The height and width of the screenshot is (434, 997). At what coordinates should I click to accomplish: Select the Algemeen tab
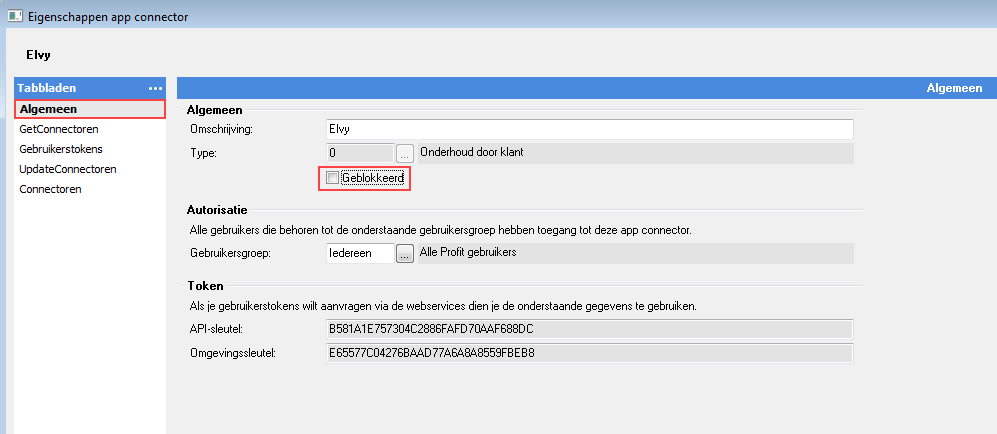(90, 109)
